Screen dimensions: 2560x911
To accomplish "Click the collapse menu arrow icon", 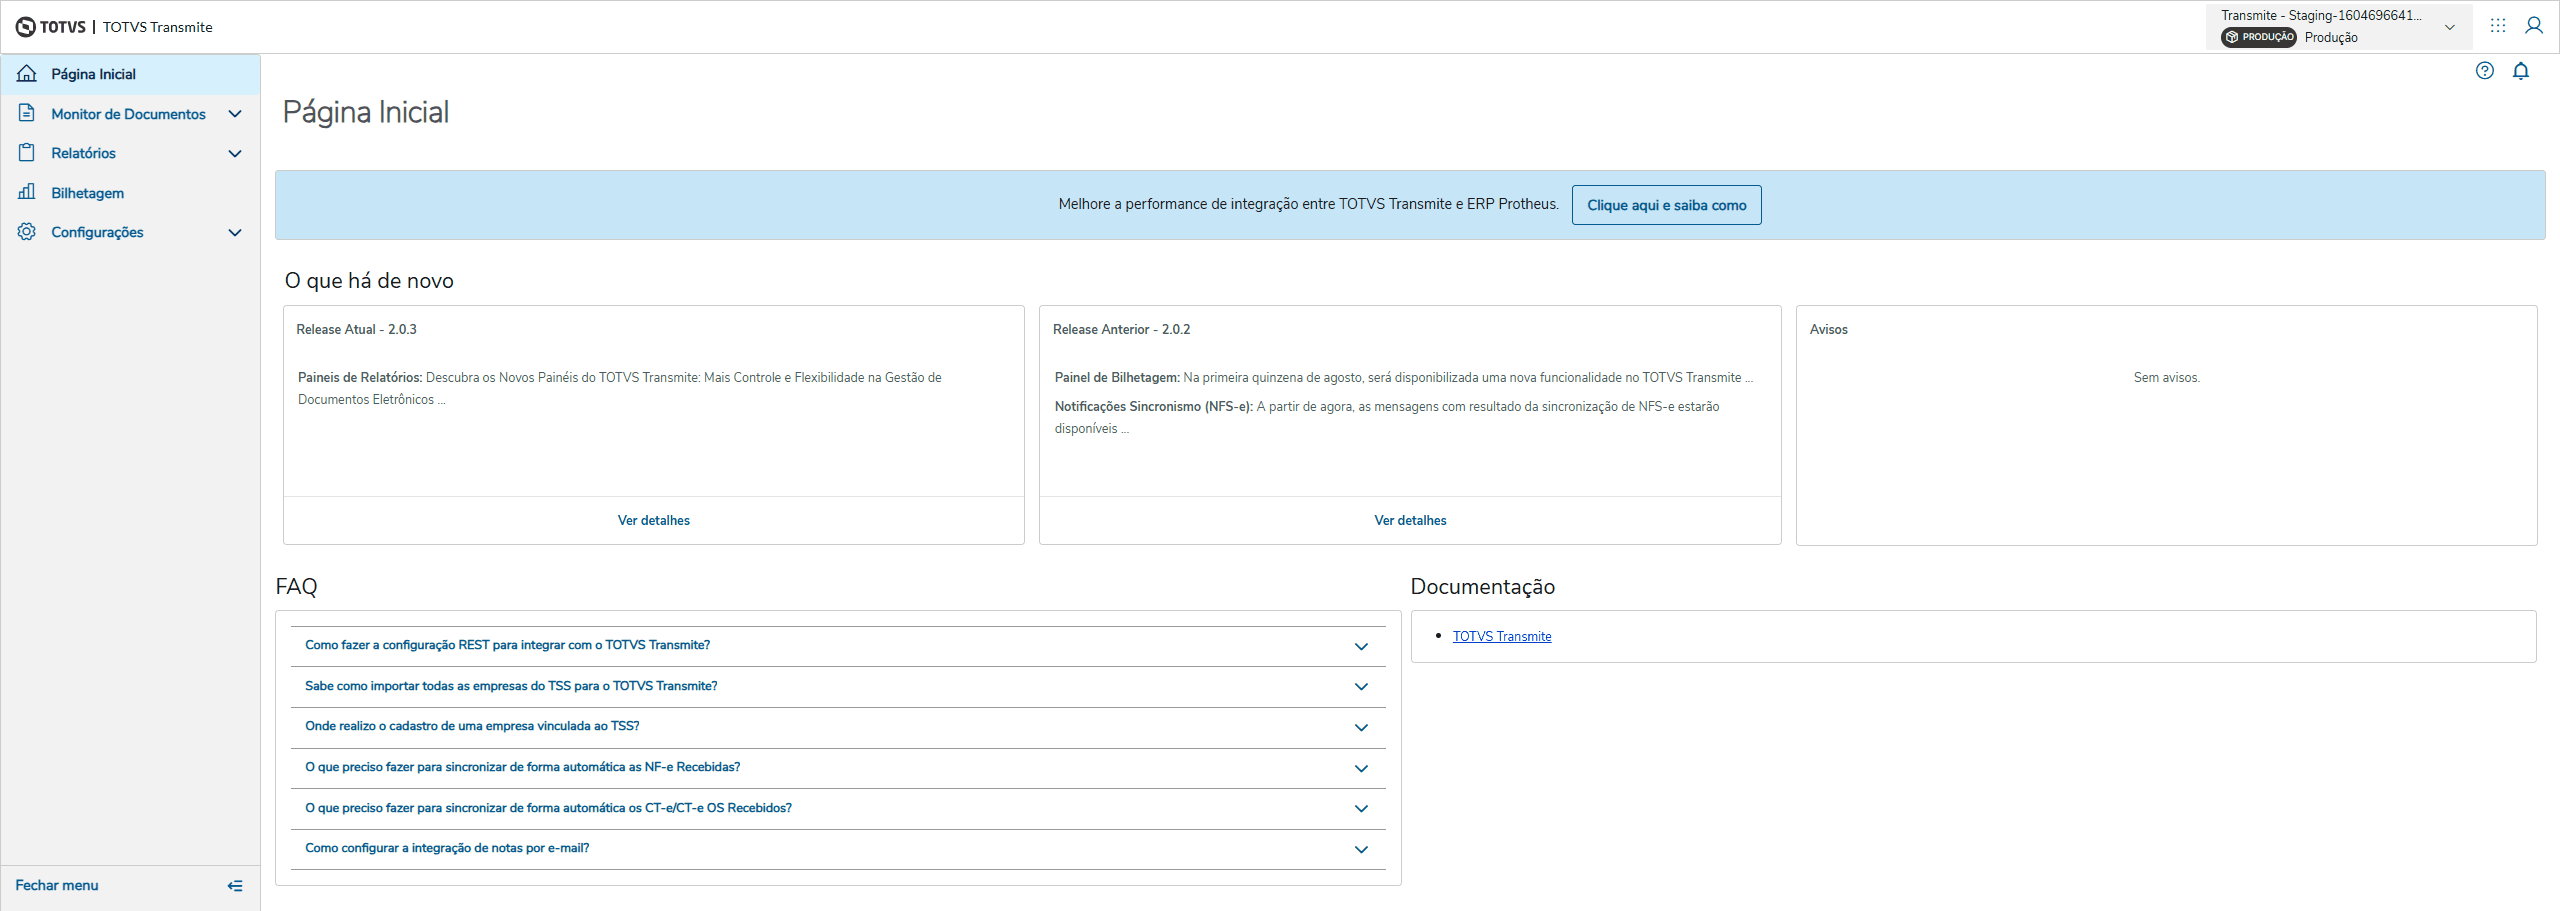I will coord(235,886).
